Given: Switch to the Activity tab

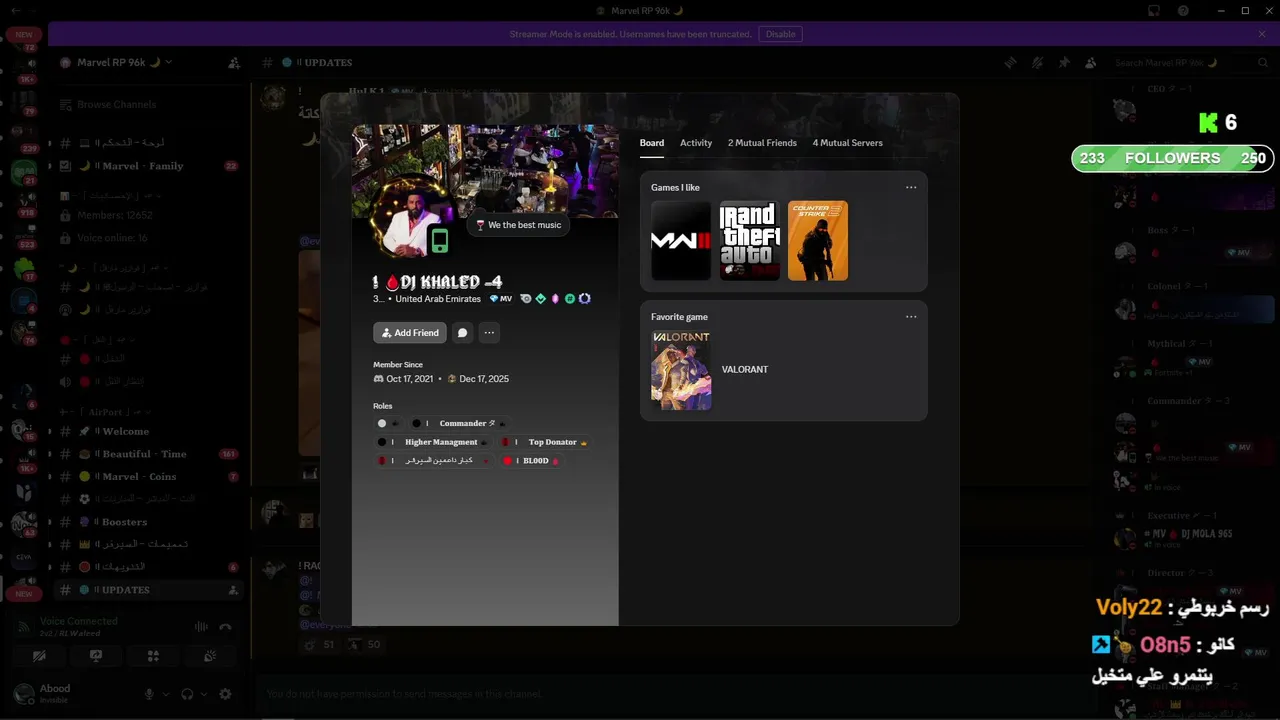Looking at the screenshot, I should tap(696, 143).
